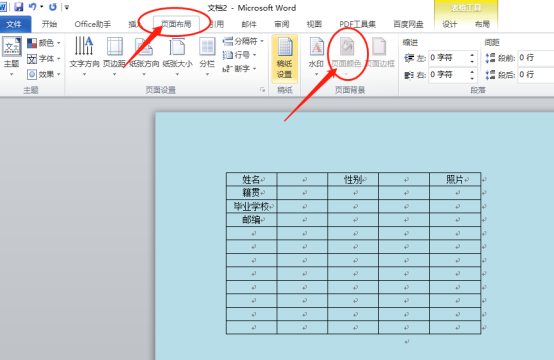Click the Redo icon in title bar

53,7
